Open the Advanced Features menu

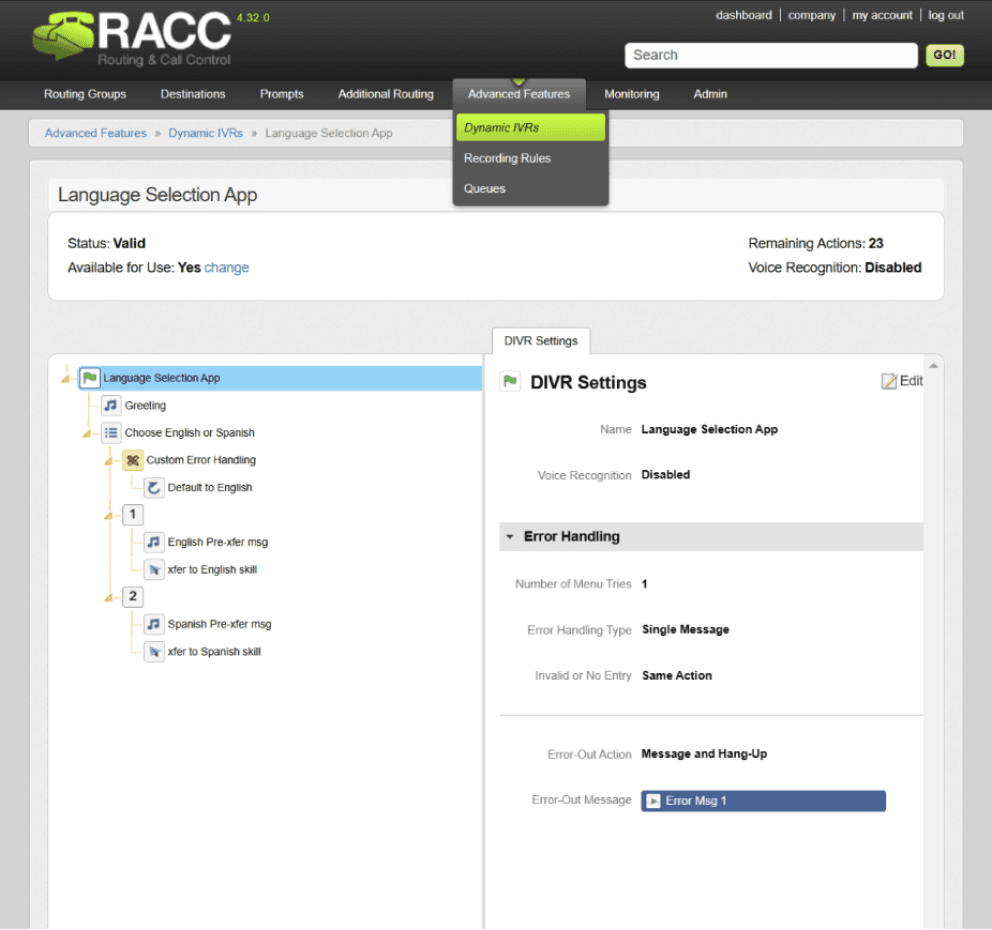[519, 94]
